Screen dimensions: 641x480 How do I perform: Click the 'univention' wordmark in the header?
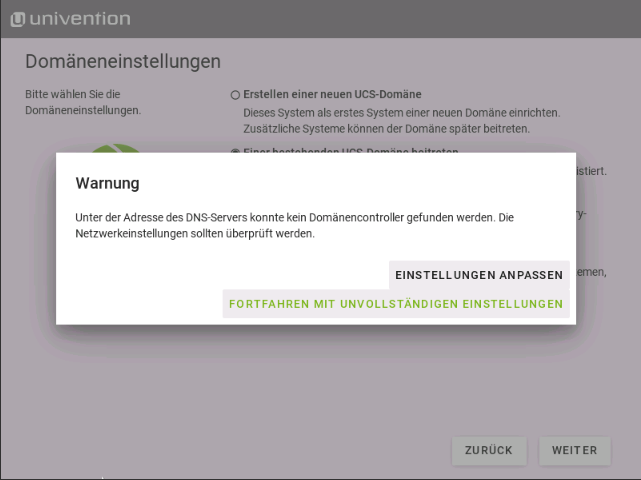(x=80, y=19)
